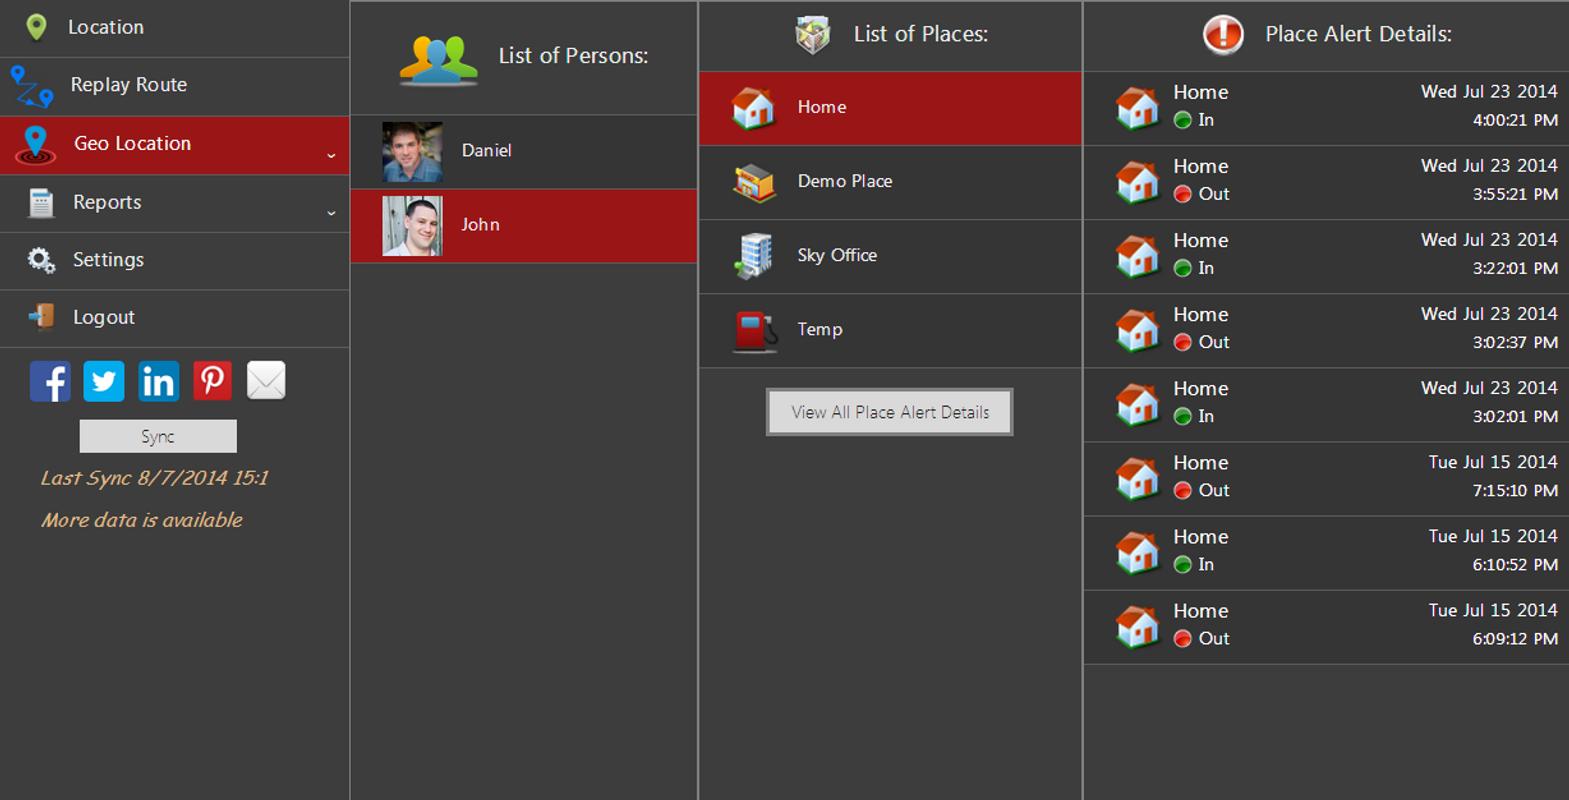Click house icon of 7:15:10 PM alert
The image size is (1569, 800).
click(1137, 478)
